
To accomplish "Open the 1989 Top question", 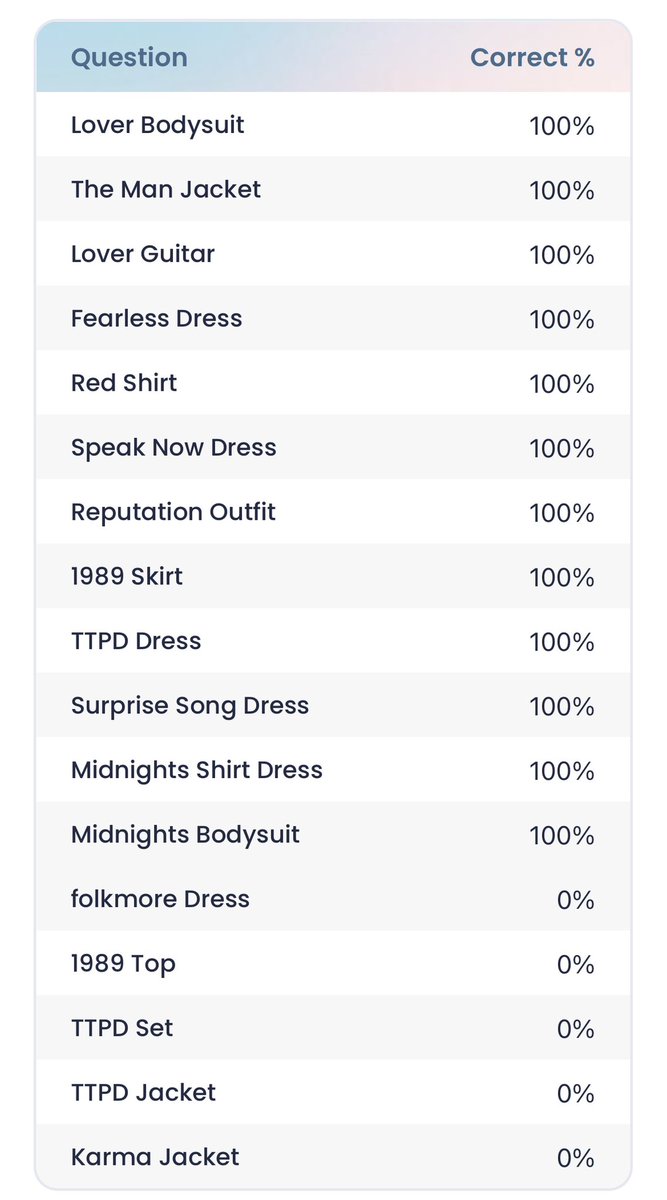I will [333, 963].
